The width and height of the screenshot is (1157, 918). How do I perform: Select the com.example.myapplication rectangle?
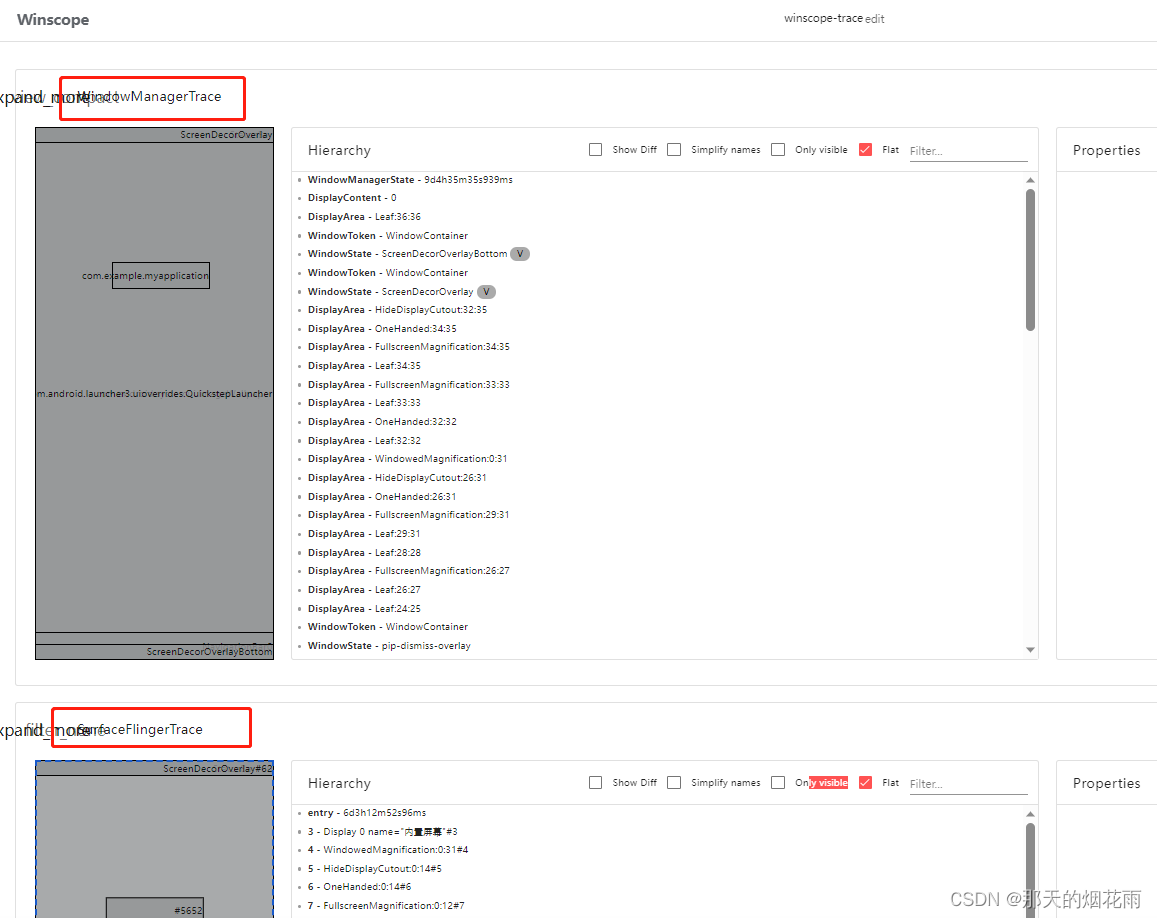coord(160,275)
